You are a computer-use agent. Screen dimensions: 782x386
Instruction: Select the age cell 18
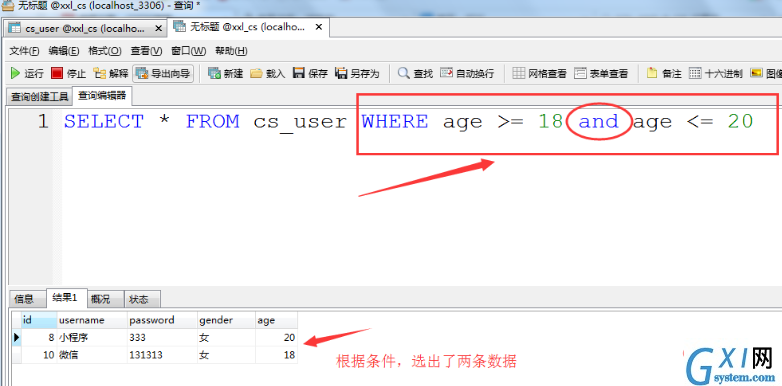coord(276,355)
